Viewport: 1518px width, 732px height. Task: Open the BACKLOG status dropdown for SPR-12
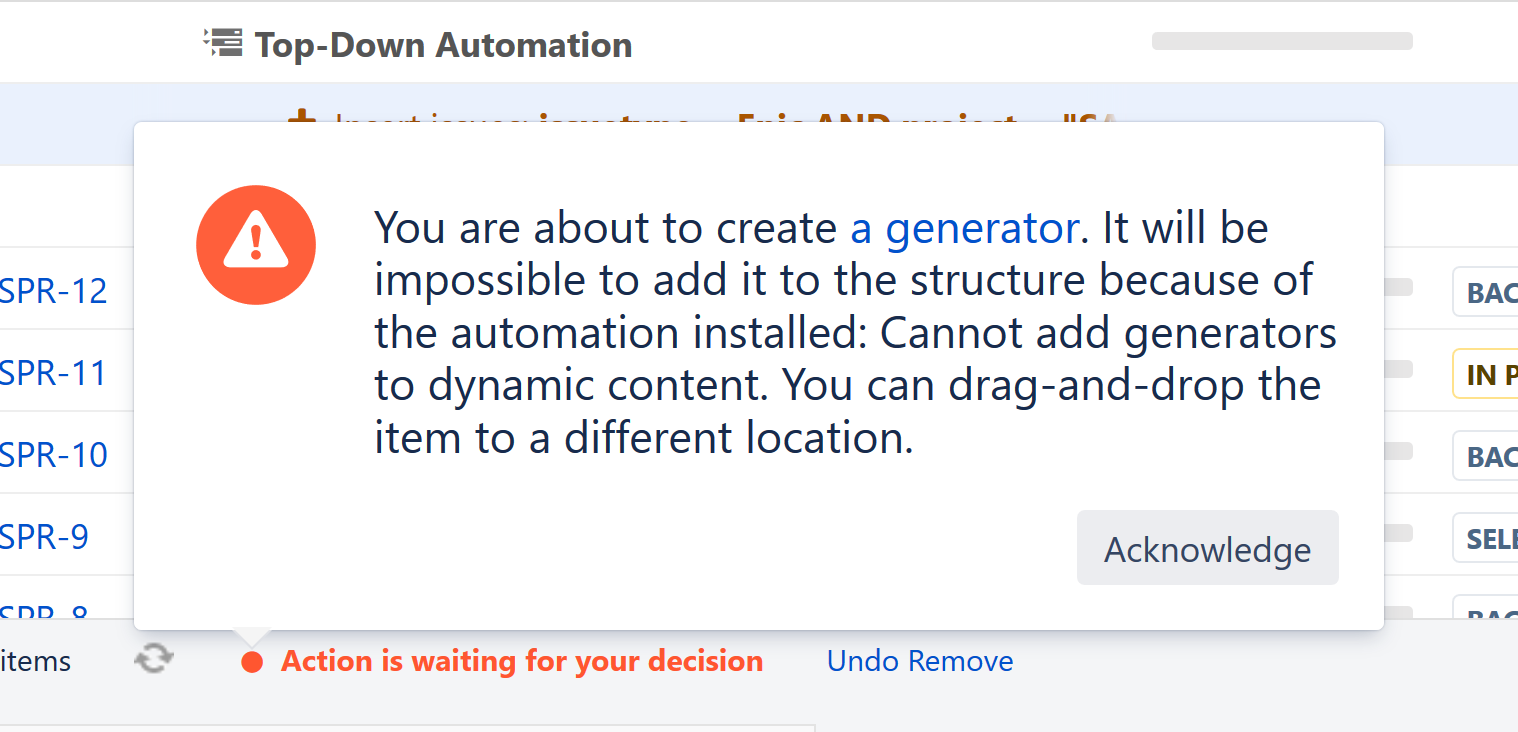click(1491, 291)
